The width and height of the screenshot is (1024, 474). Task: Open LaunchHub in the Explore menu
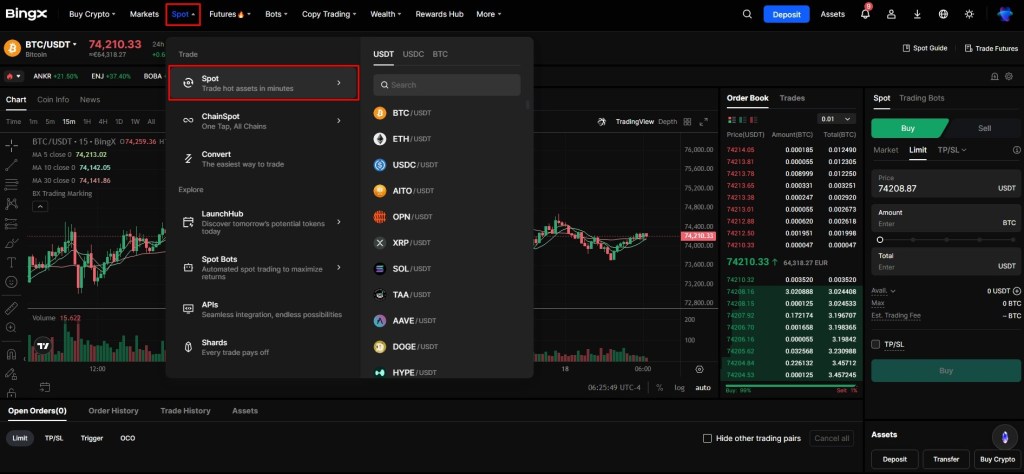[x=263, y=222]
